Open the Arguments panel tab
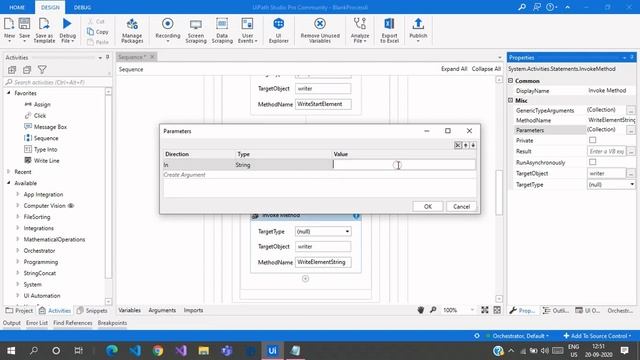 click(162, 310)
